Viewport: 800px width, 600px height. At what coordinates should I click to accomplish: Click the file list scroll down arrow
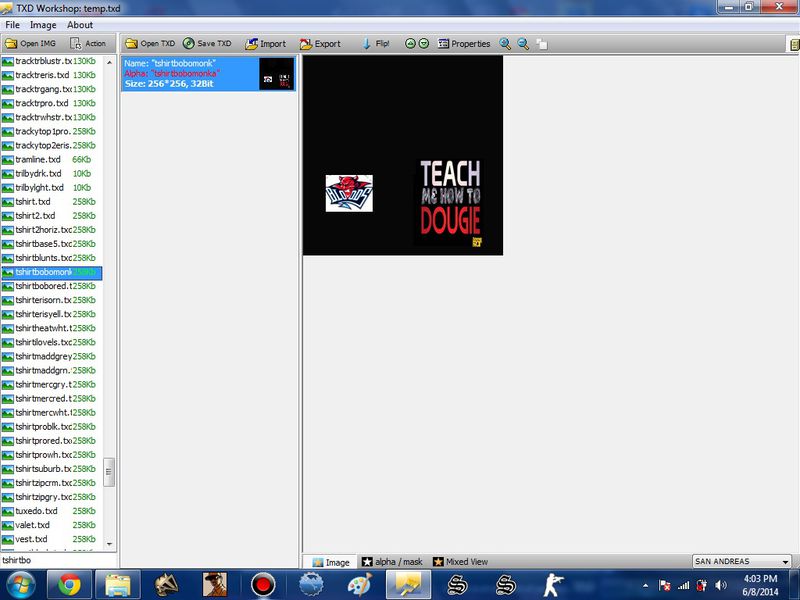click(x=109, y=544)
